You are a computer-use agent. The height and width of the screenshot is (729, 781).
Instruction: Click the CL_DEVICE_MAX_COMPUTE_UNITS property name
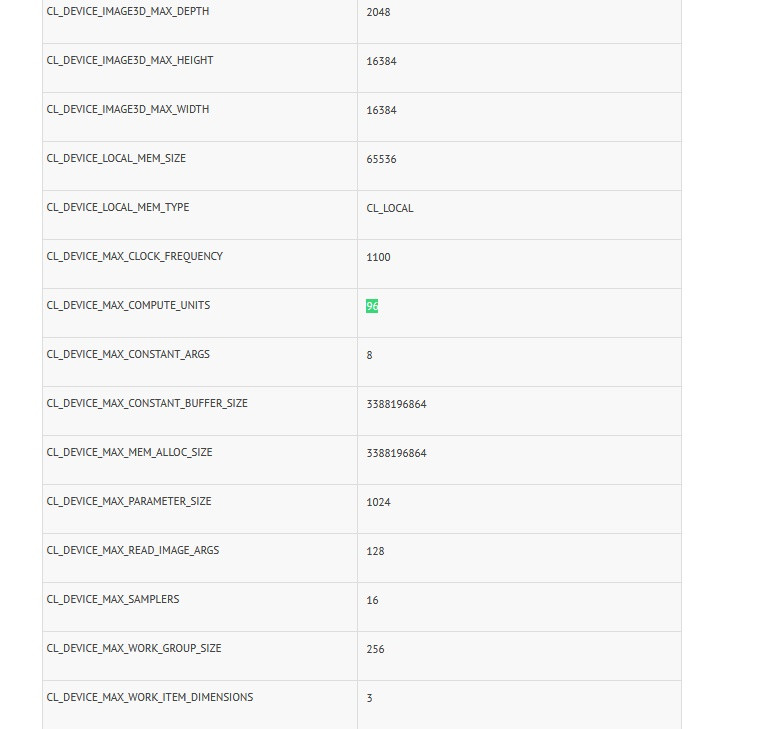click(128, 305)
